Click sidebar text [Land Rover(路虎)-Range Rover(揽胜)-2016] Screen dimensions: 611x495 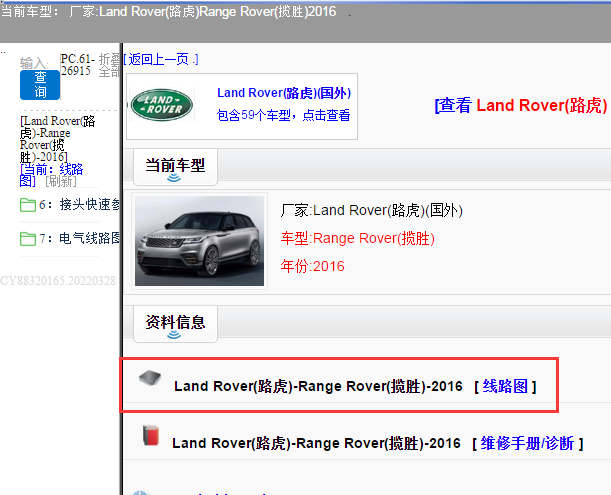(57, 139)
